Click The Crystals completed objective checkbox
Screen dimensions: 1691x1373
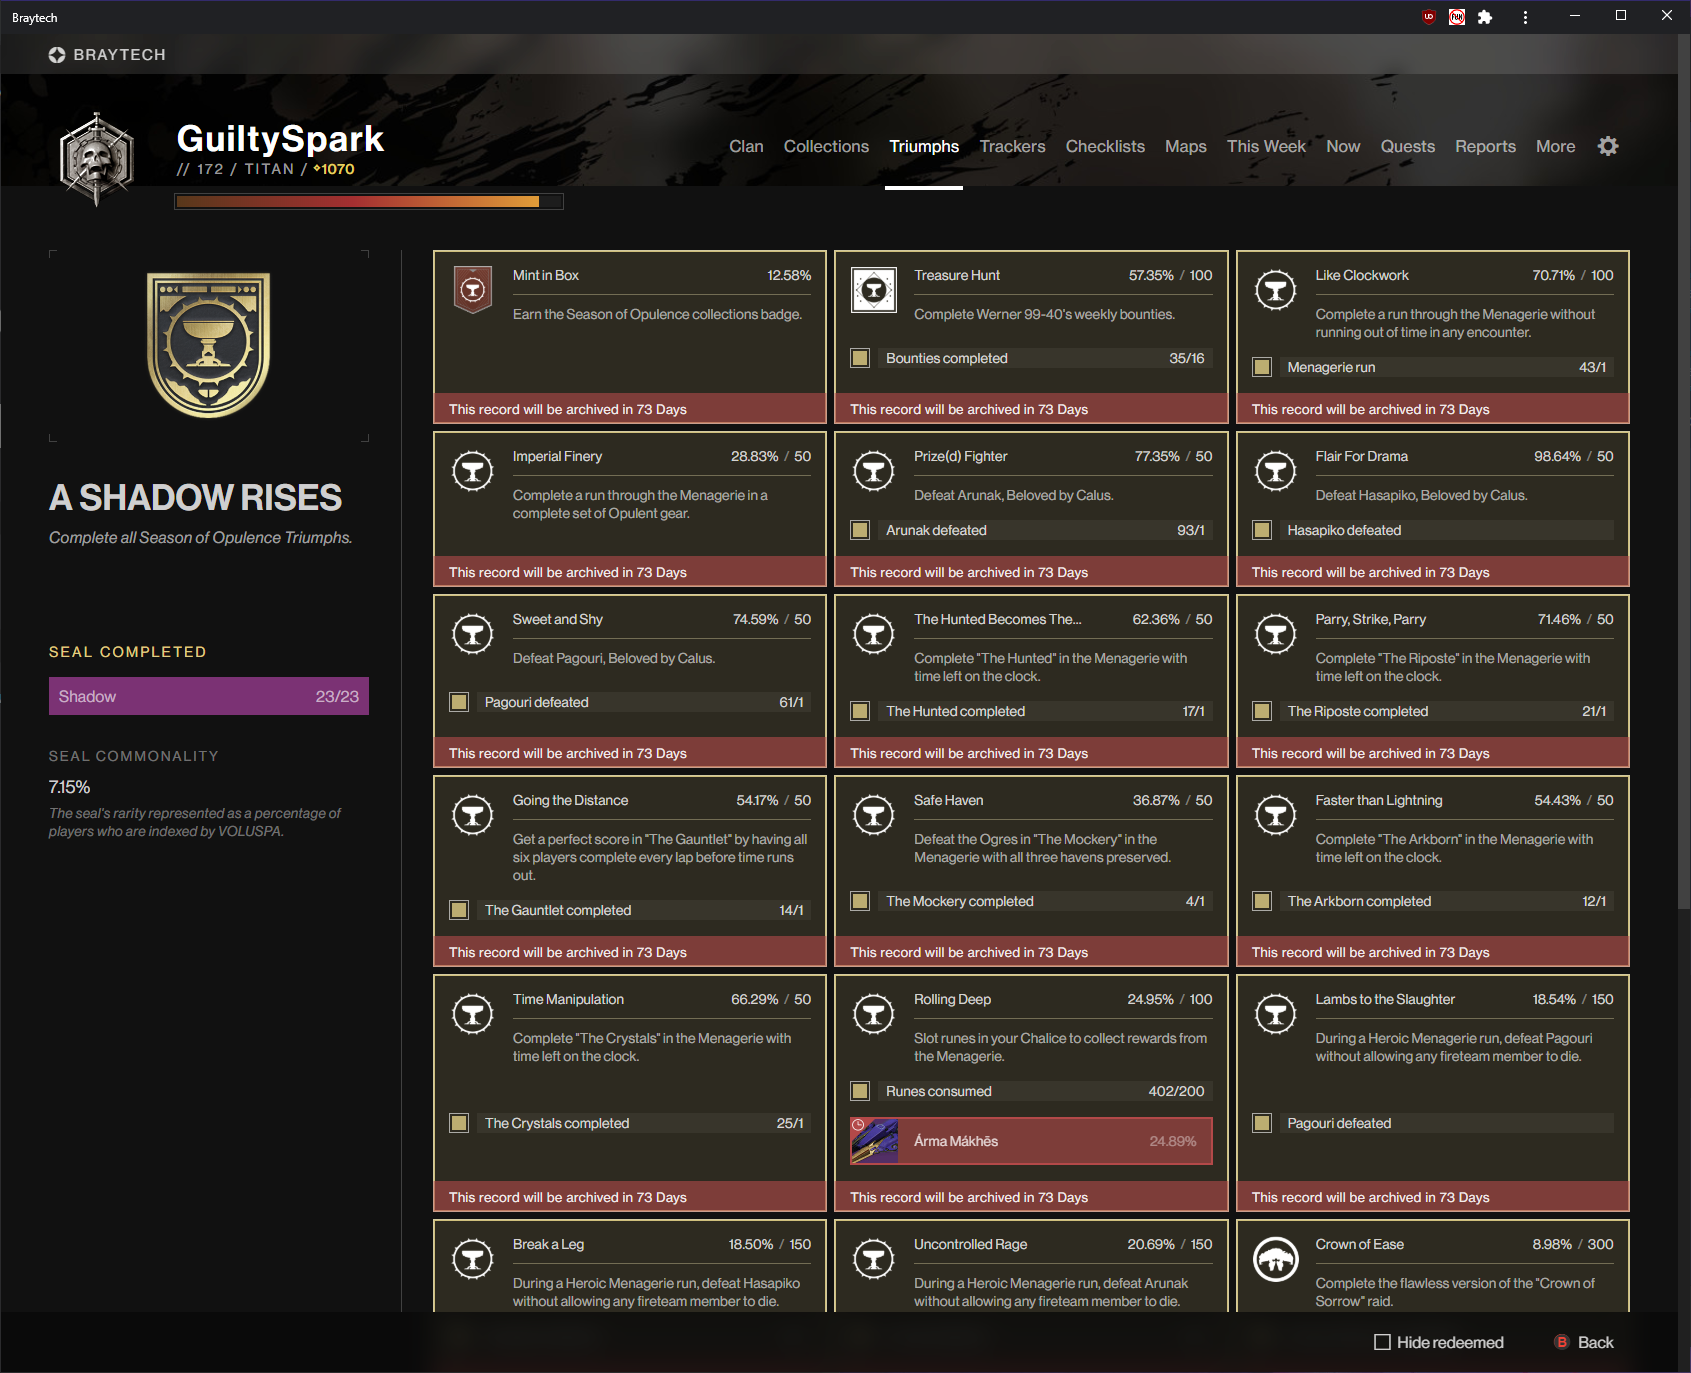point(459,1123)
